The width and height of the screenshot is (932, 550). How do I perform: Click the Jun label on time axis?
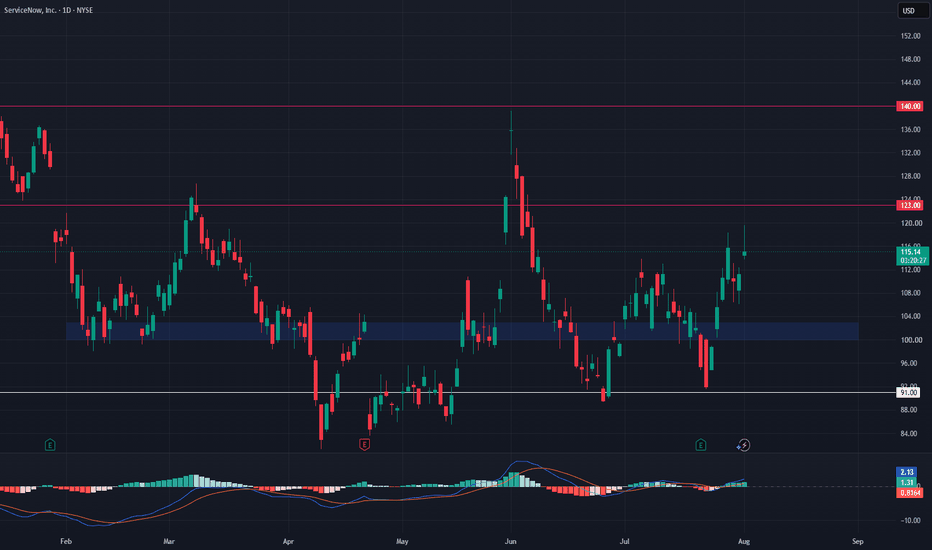click(510, 541)
